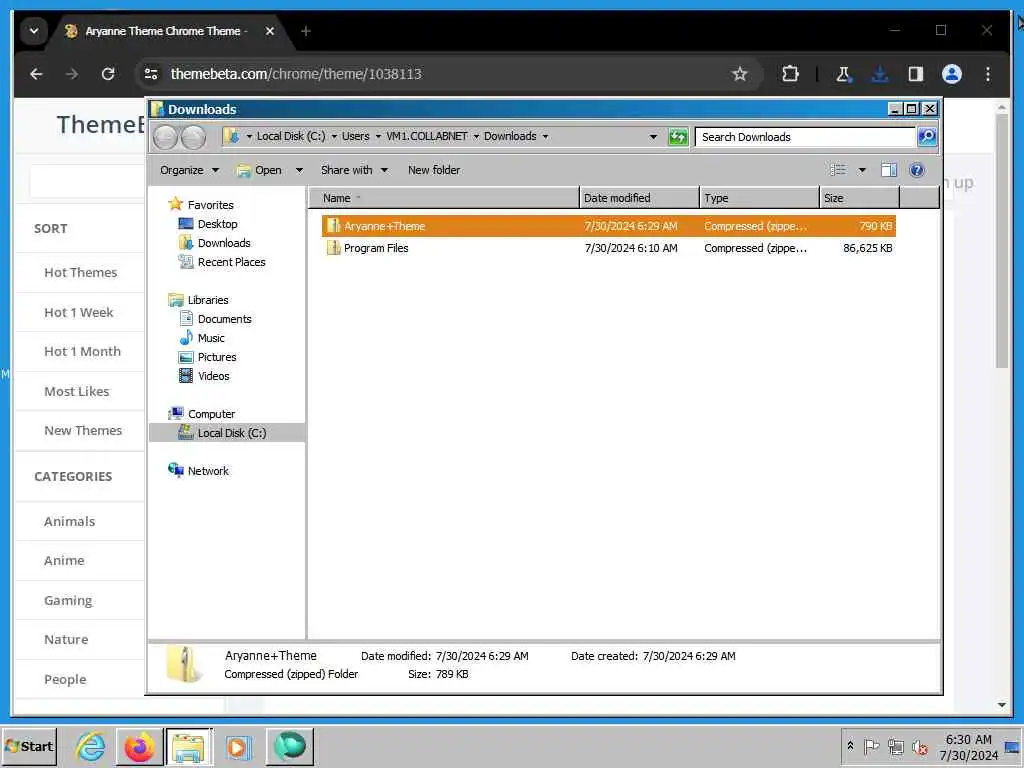Expand Local Disk (C:) breadcrumb arrow
The height and width of the screenshot is (768, 1024).
pyautogui.click(x=334, y=136)
